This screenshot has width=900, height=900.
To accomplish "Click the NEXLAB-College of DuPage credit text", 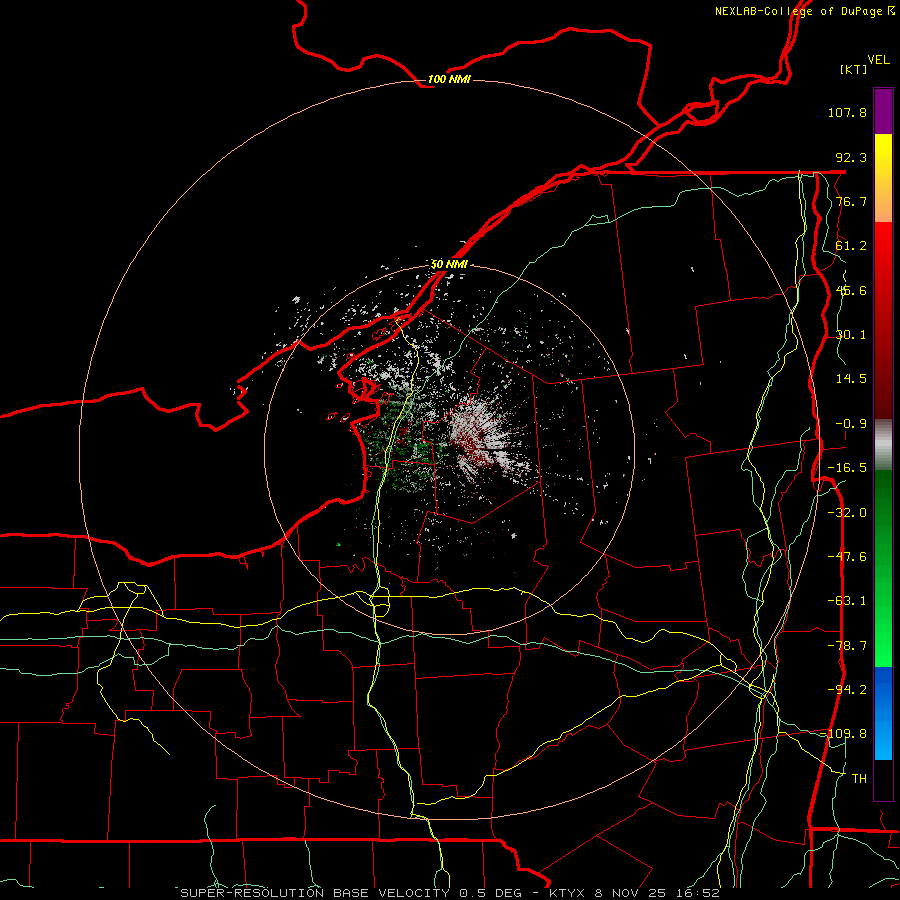I will (x=804, y=11).
